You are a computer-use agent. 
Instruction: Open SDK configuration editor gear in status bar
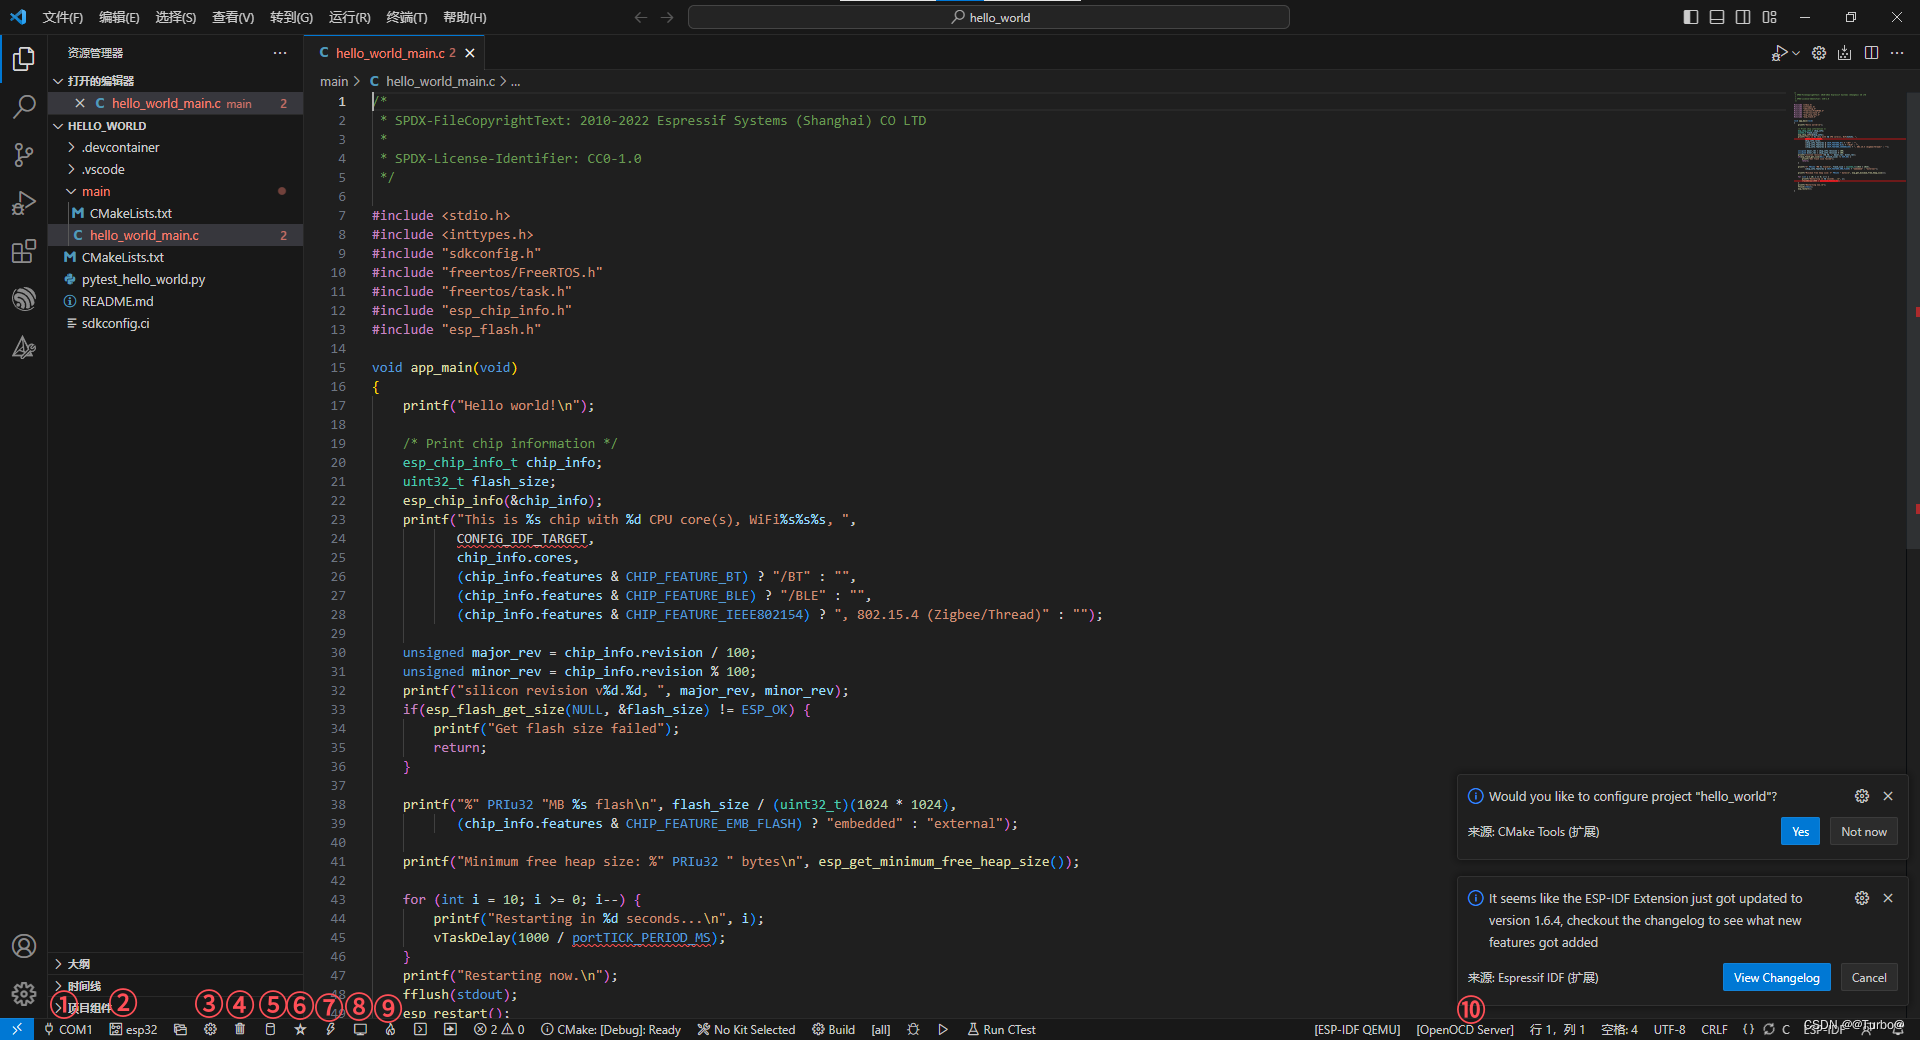(x=210, y=1029)
